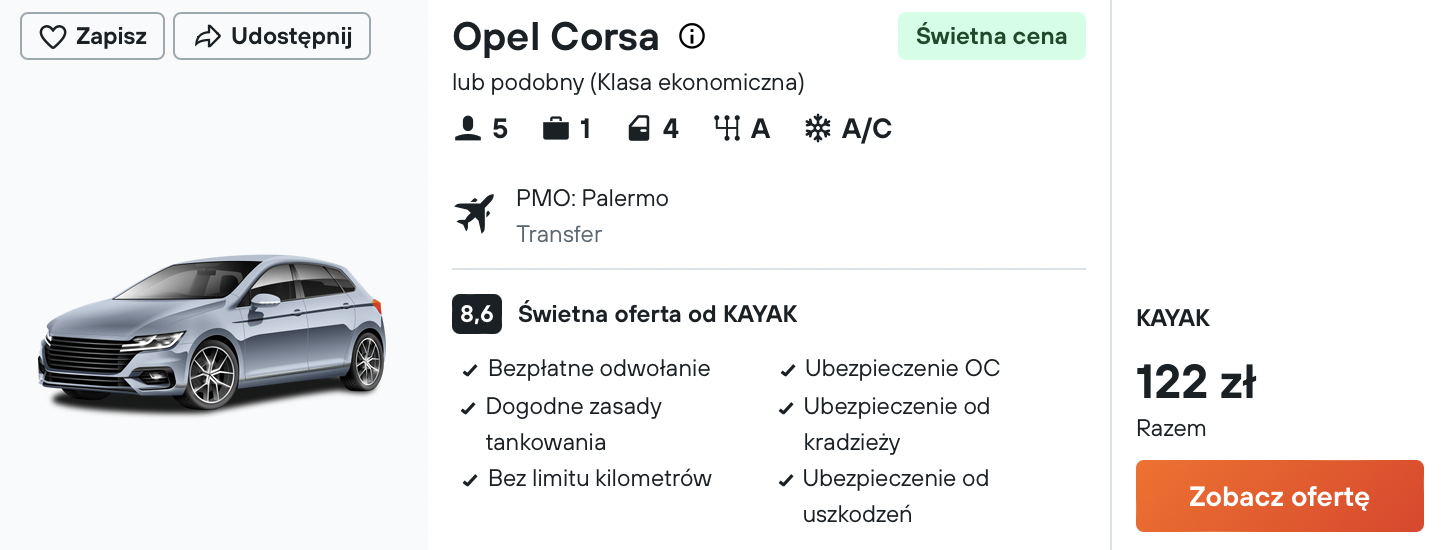Click the 122 zł total price

pos(1196,382)
